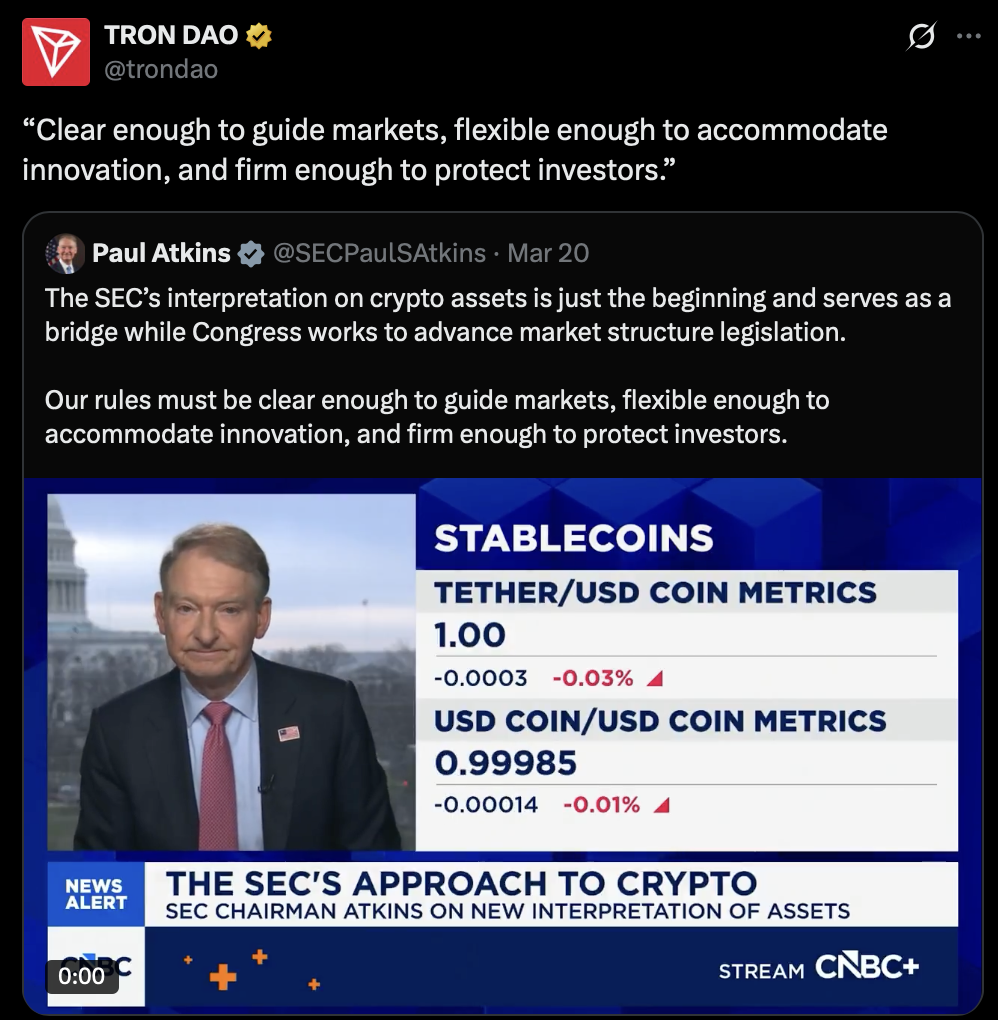Click the STABLECOINS heading in the video
The width and height of the screenshot is (998, 1020).
(573, 538)
